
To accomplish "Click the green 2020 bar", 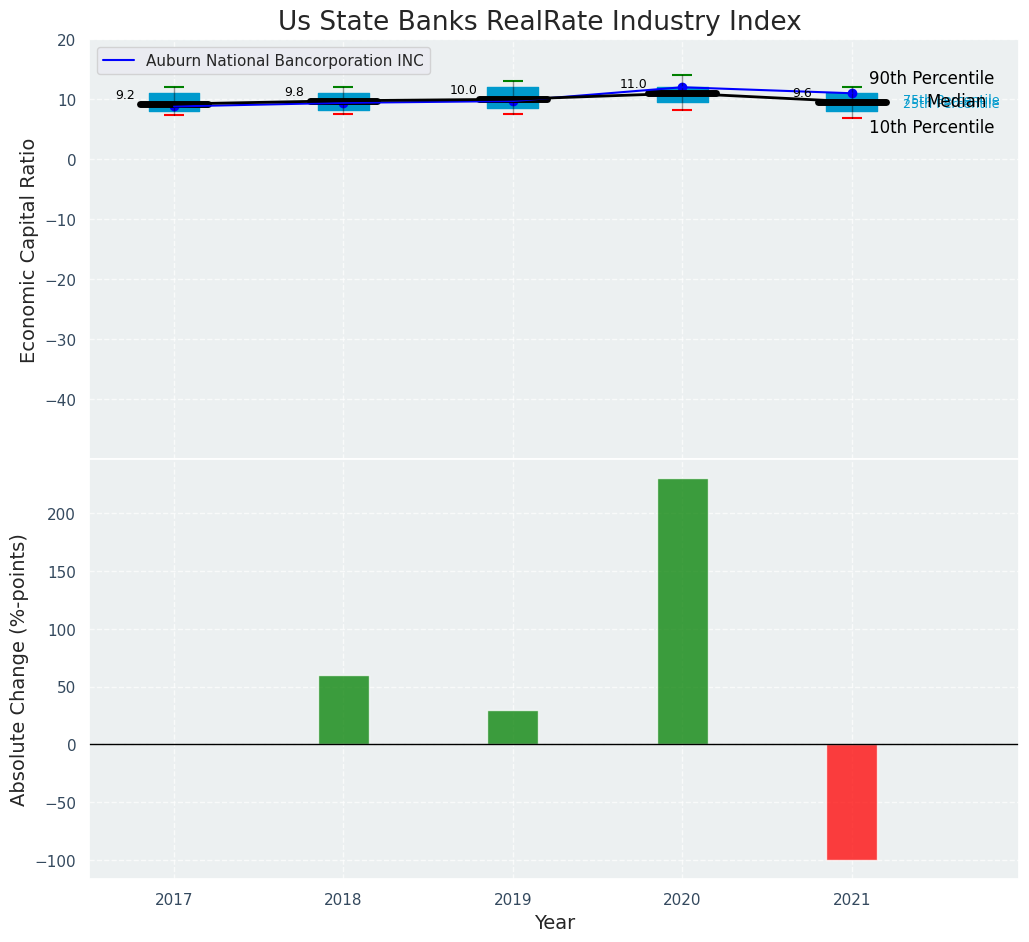I will tap(682, 611).
